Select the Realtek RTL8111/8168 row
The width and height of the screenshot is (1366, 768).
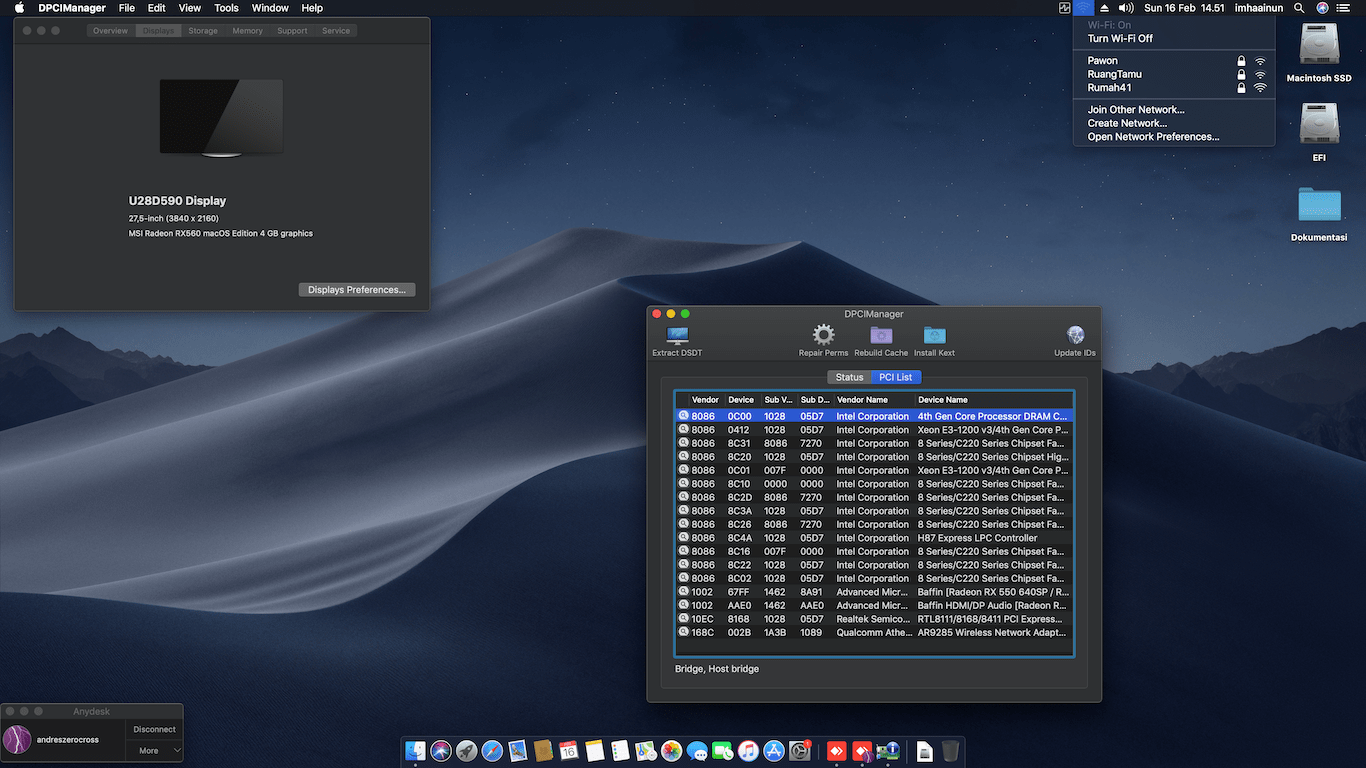(874, 619)
